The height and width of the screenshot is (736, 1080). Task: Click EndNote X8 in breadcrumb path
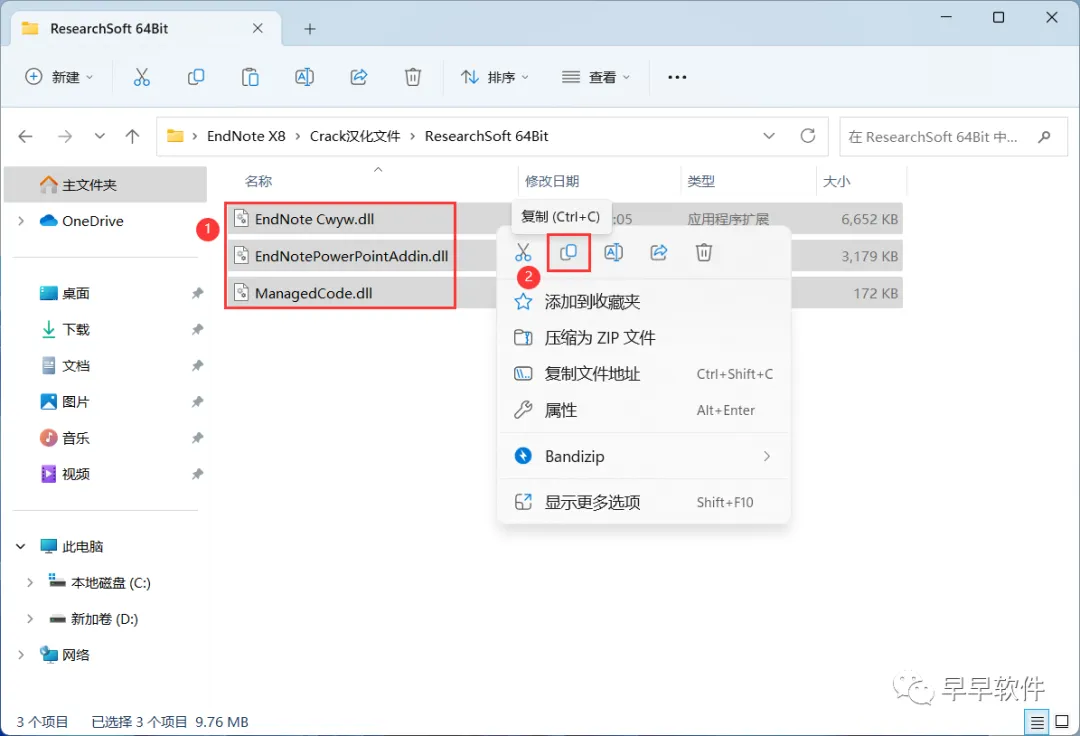[246, 136]
